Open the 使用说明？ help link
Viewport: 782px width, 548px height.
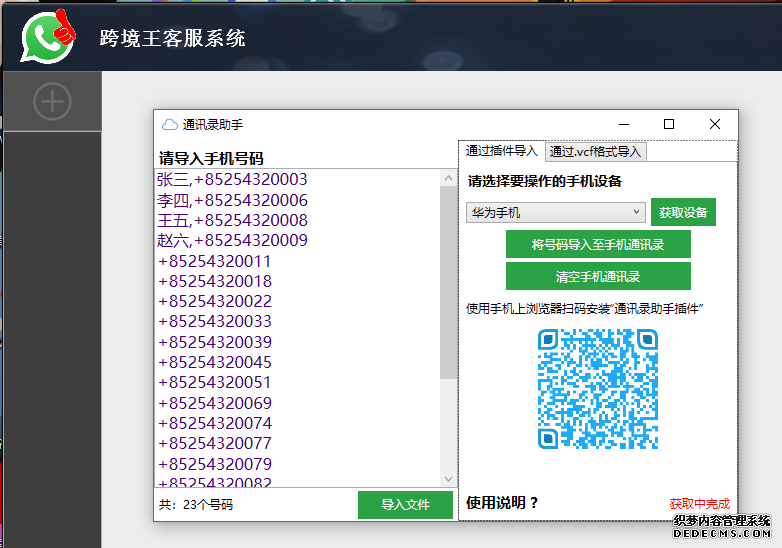point(503,503)
